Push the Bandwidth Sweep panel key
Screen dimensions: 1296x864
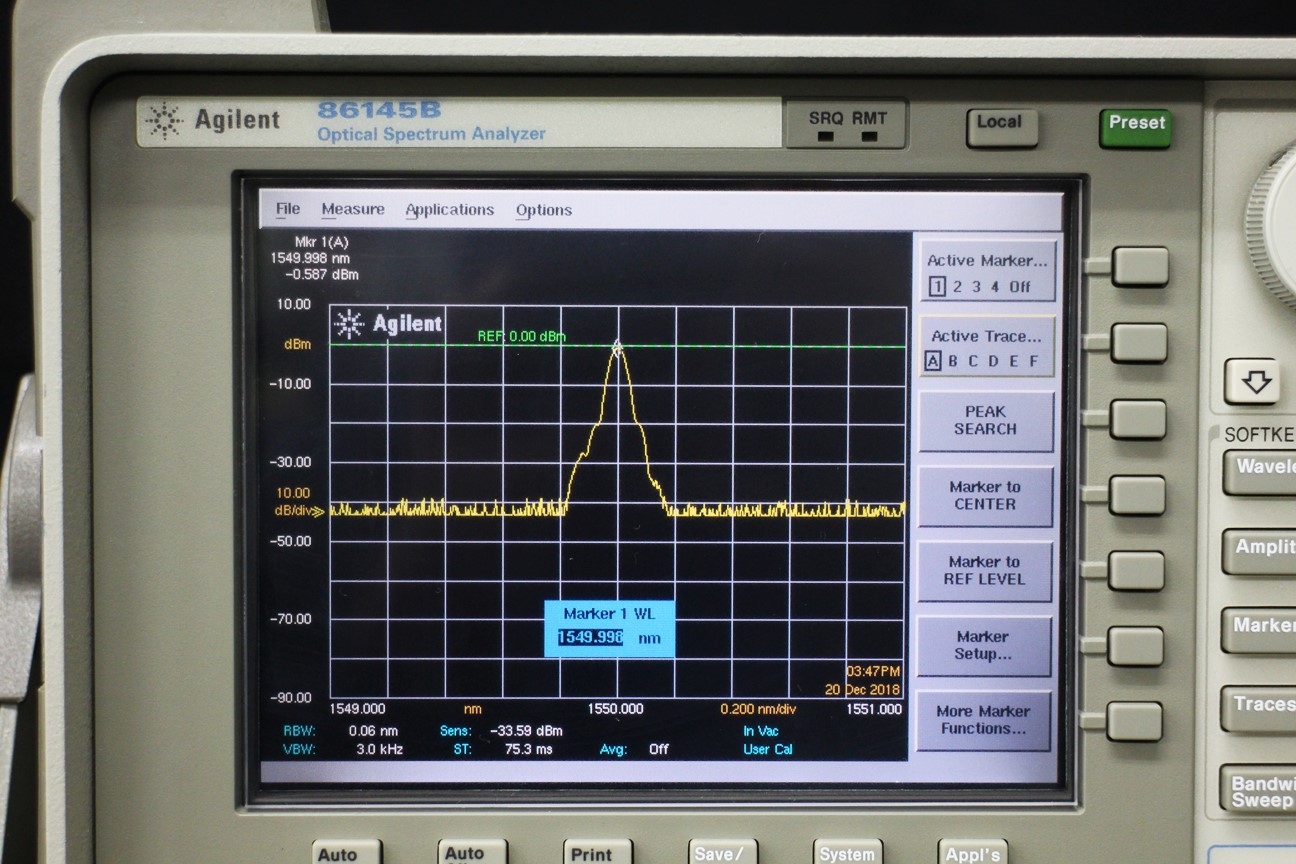(x=1258, y=790)
